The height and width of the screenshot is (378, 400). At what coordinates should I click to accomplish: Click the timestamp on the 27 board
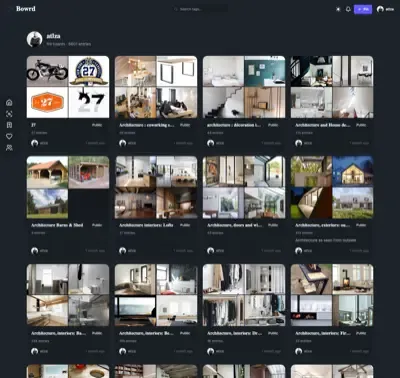[x=95, y=143]
